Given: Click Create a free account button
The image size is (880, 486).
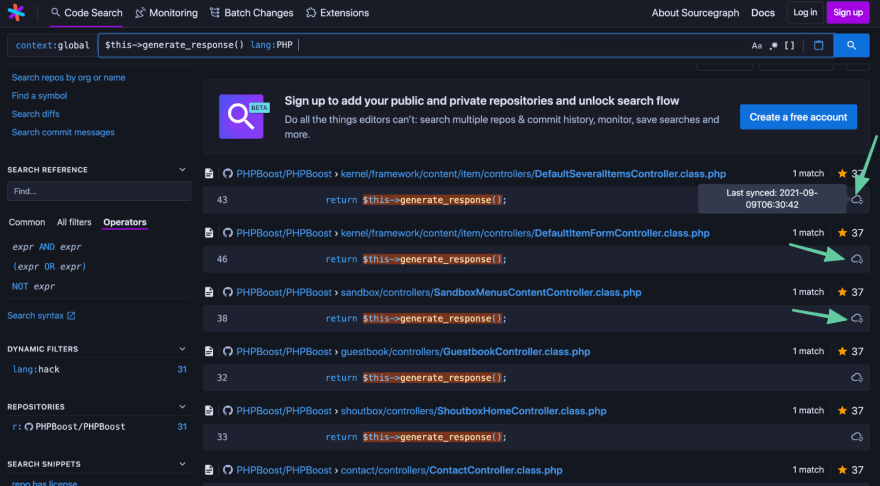Looking at the screenshot, I should pyautogui.click(x=798, y=117).
